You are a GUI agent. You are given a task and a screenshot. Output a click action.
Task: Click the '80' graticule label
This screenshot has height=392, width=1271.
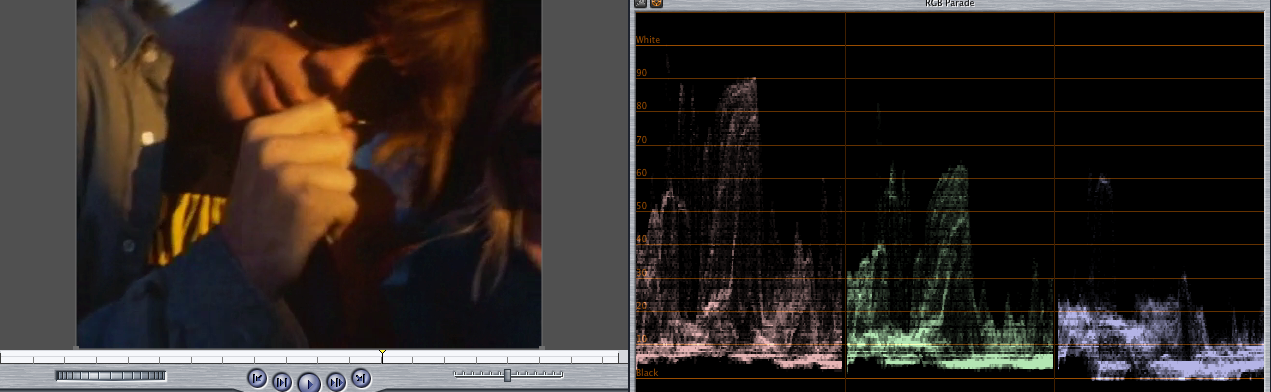(x=642, y=106)
